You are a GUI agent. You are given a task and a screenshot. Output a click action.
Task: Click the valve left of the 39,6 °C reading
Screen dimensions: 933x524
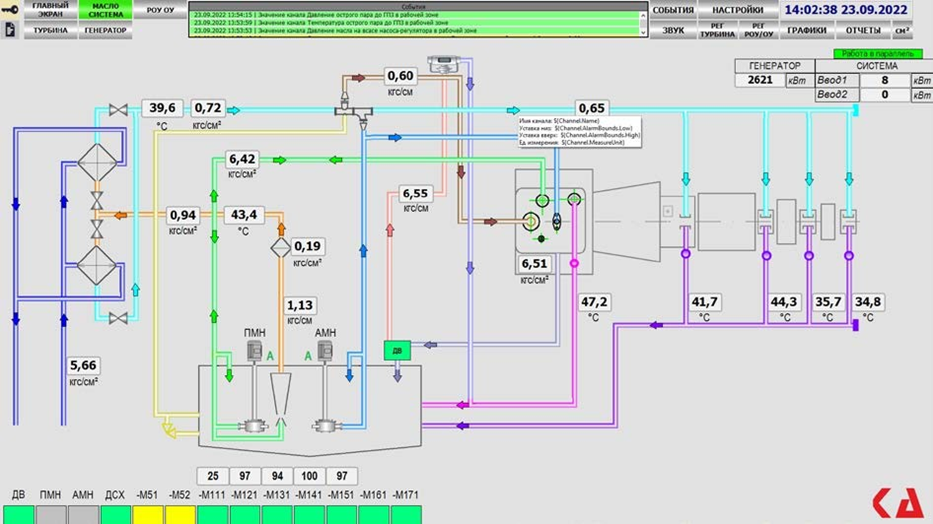pos(118,110)
